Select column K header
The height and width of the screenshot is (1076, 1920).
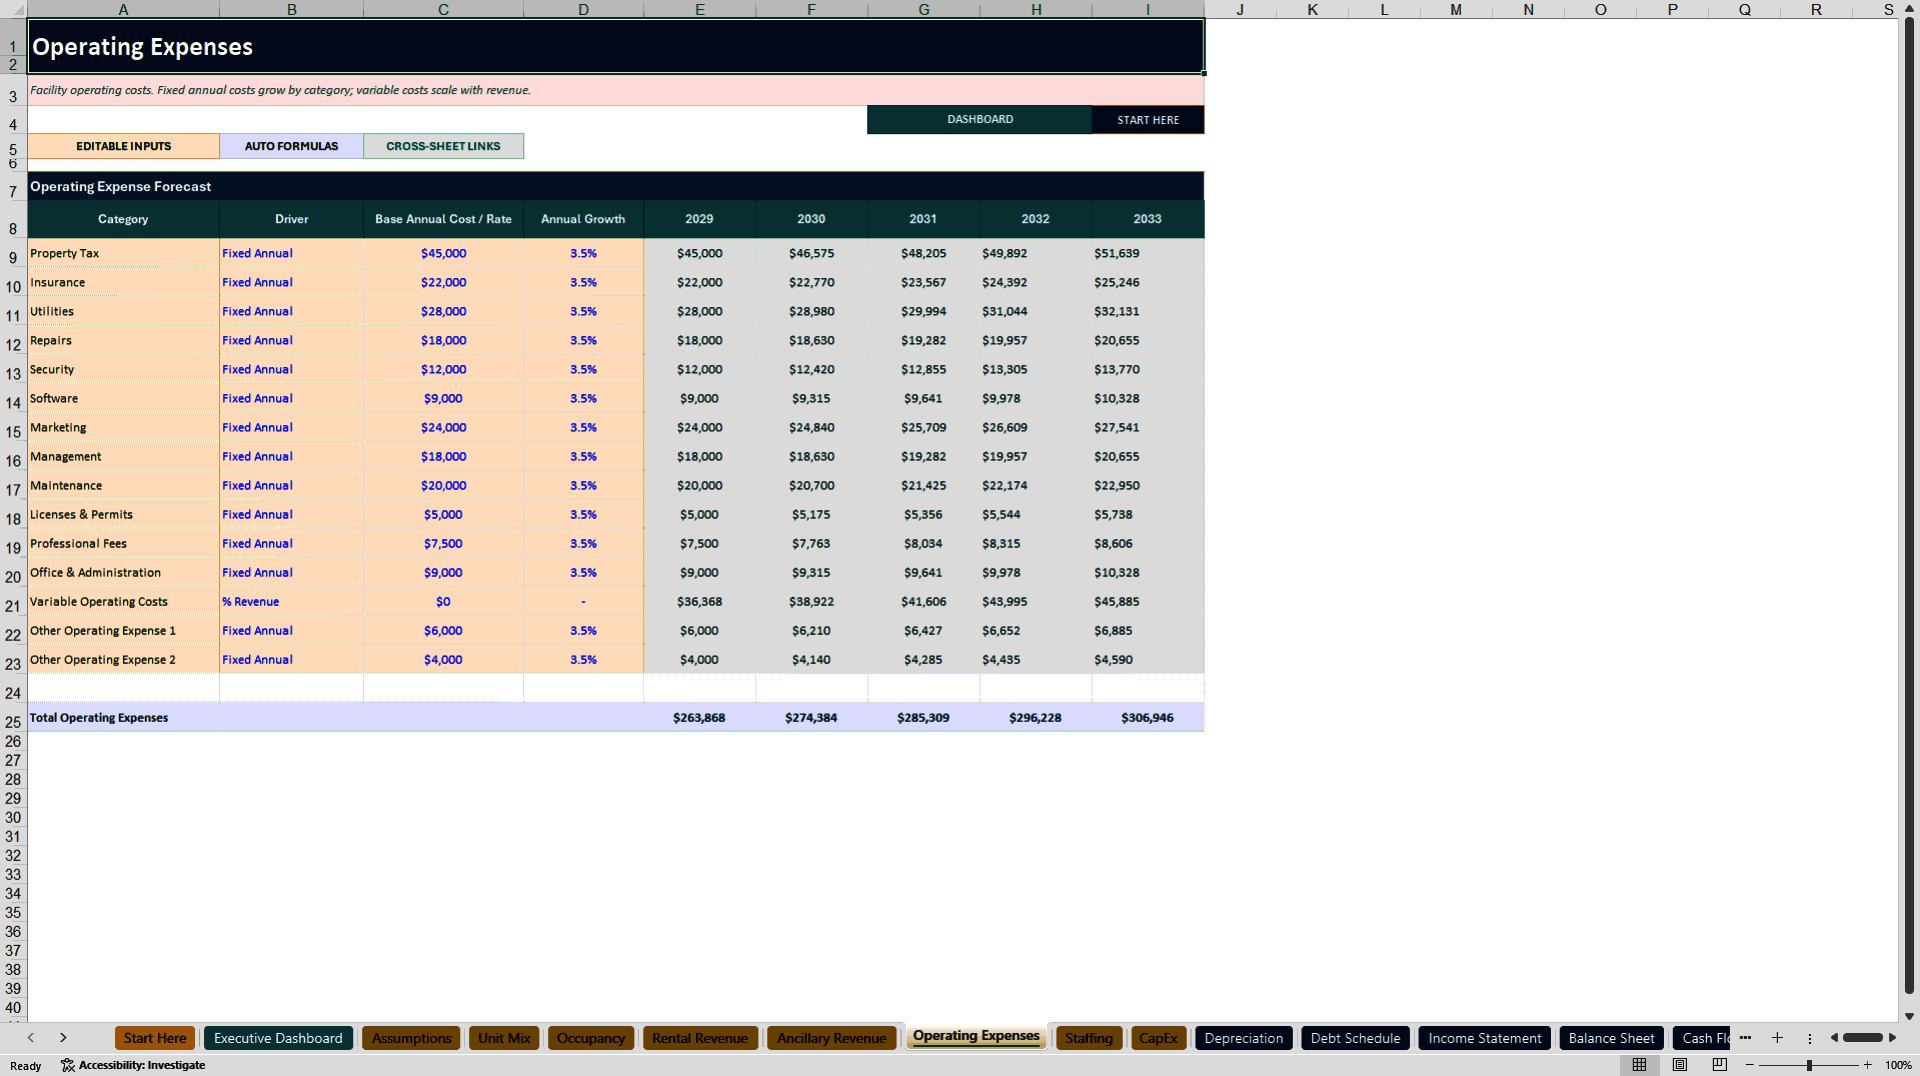pyautogui.click(x=1312, y=9)
